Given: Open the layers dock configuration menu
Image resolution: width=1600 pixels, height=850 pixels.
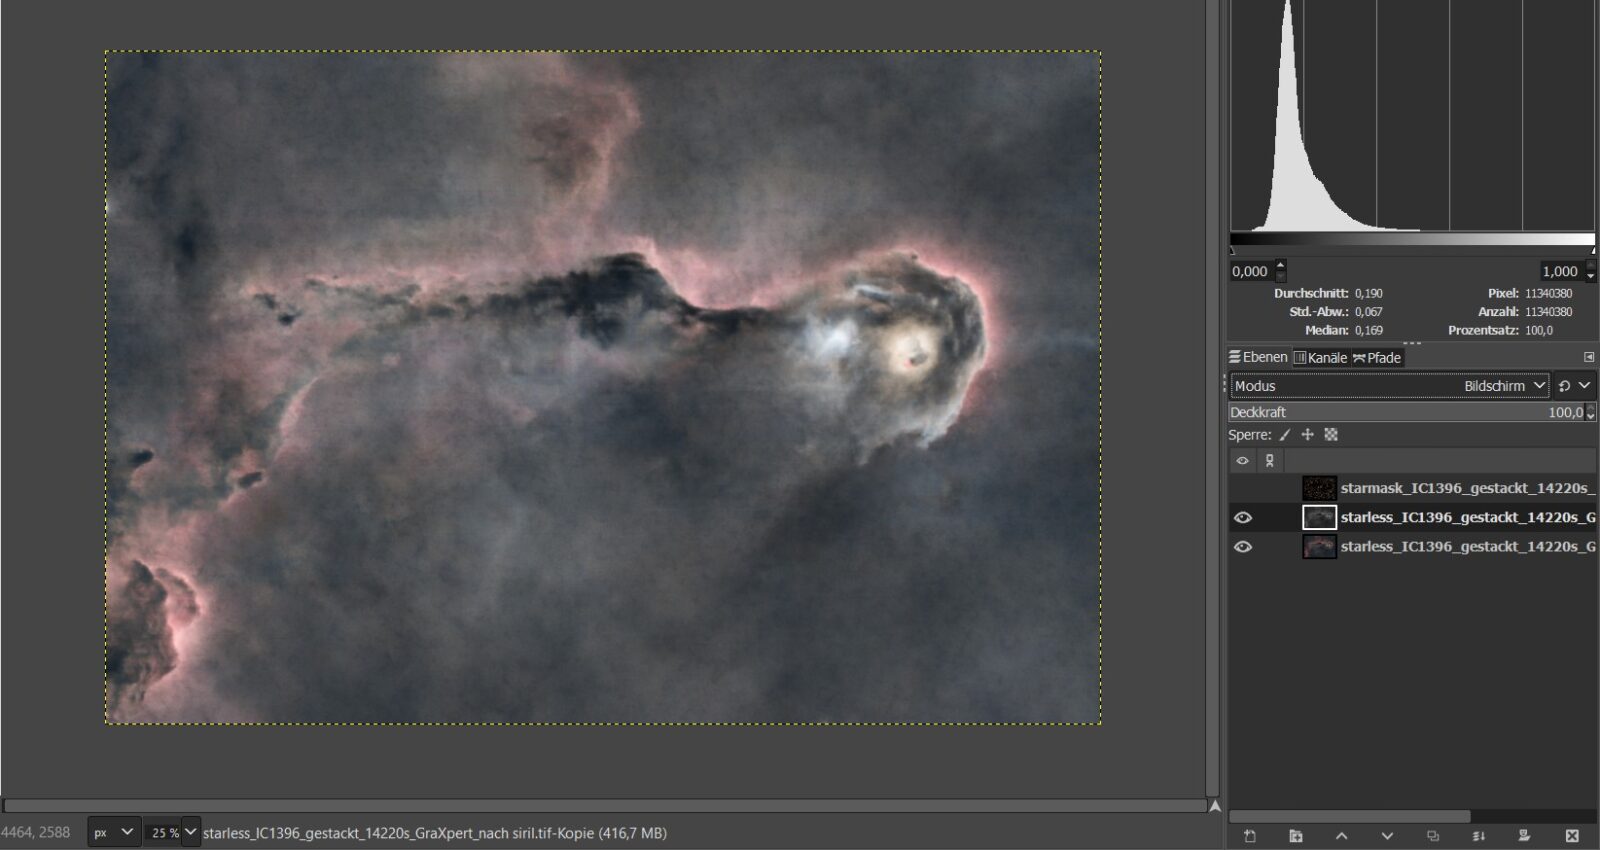Looking at the screenshot, I should pyautogui.click(x=1589, y=357).
